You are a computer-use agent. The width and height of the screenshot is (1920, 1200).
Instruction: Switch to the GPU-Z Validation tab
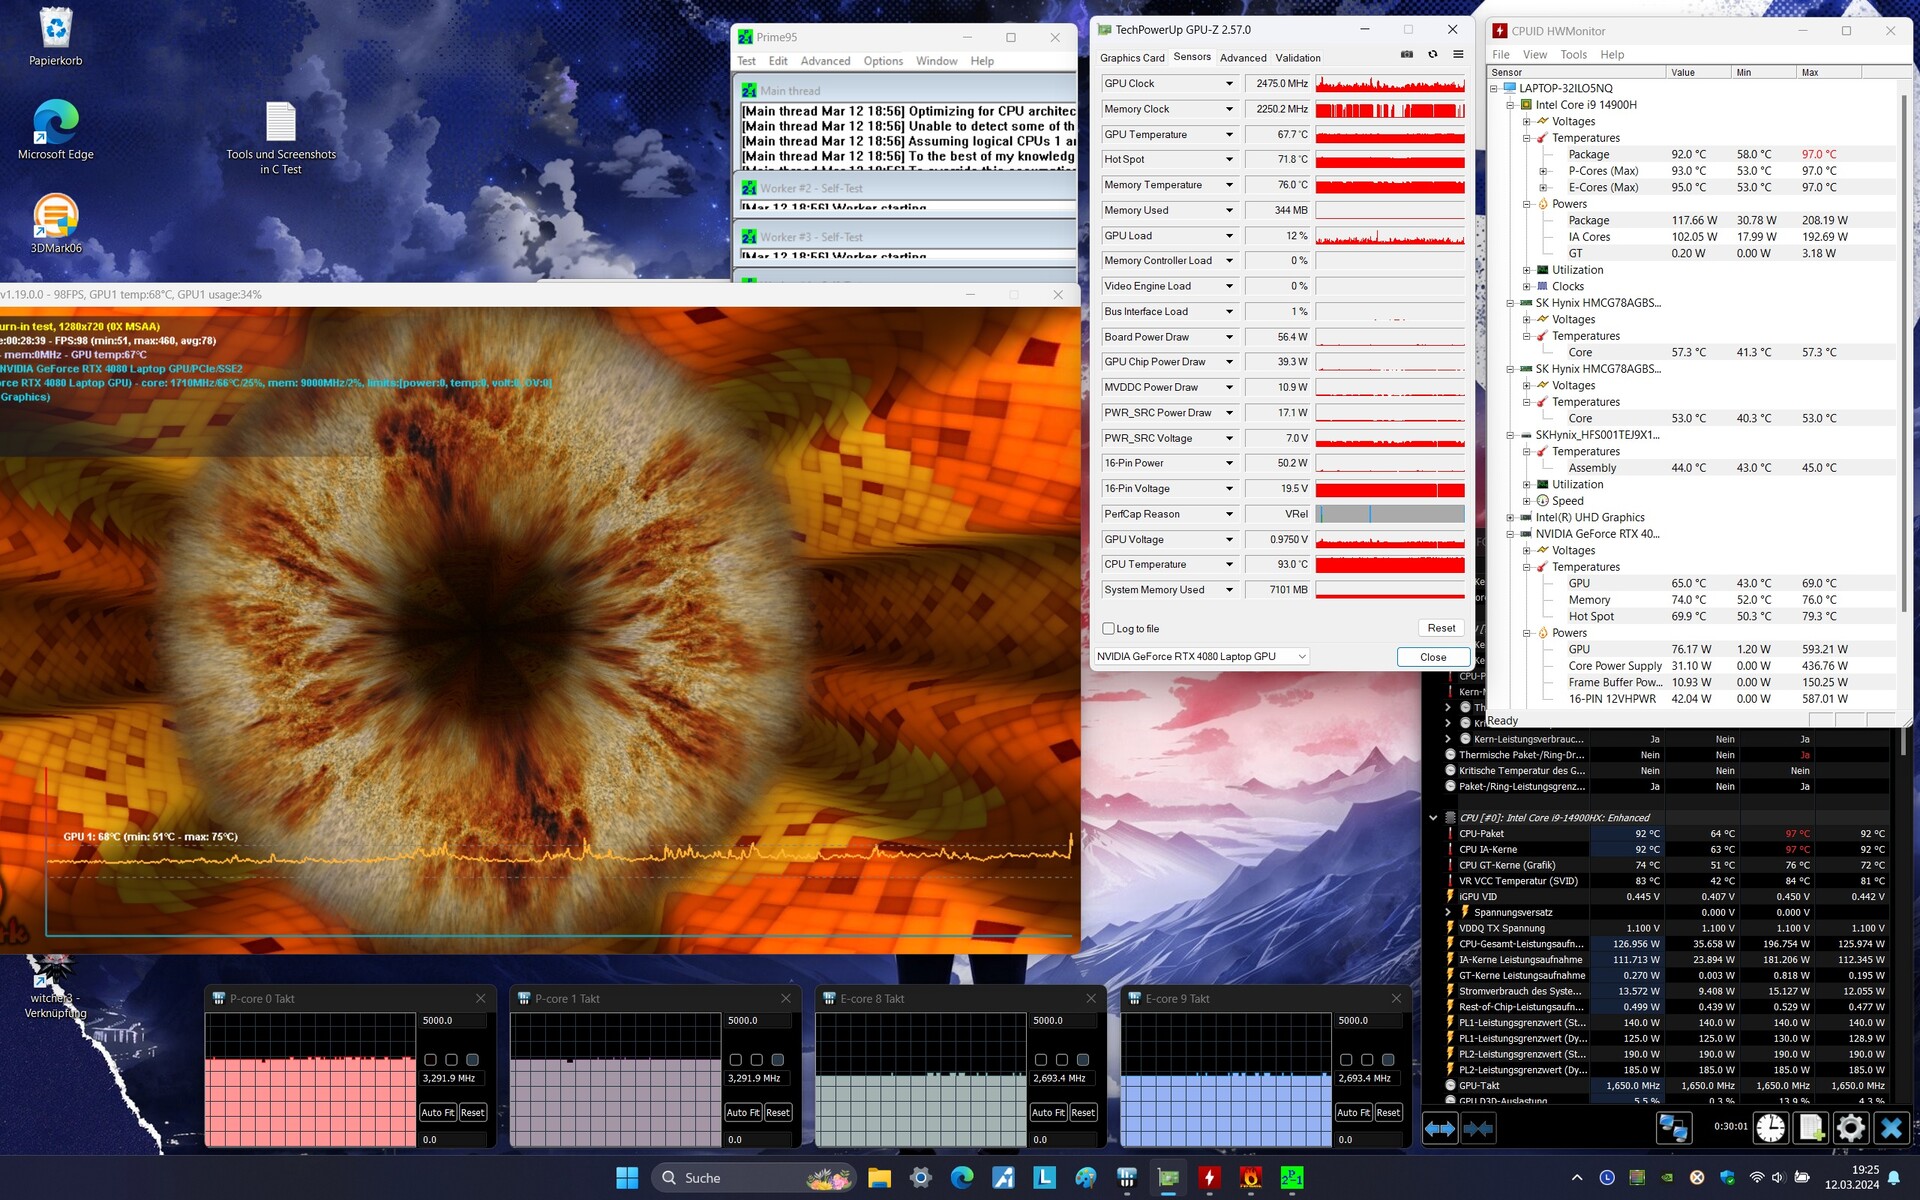(x=1298, y=58)
